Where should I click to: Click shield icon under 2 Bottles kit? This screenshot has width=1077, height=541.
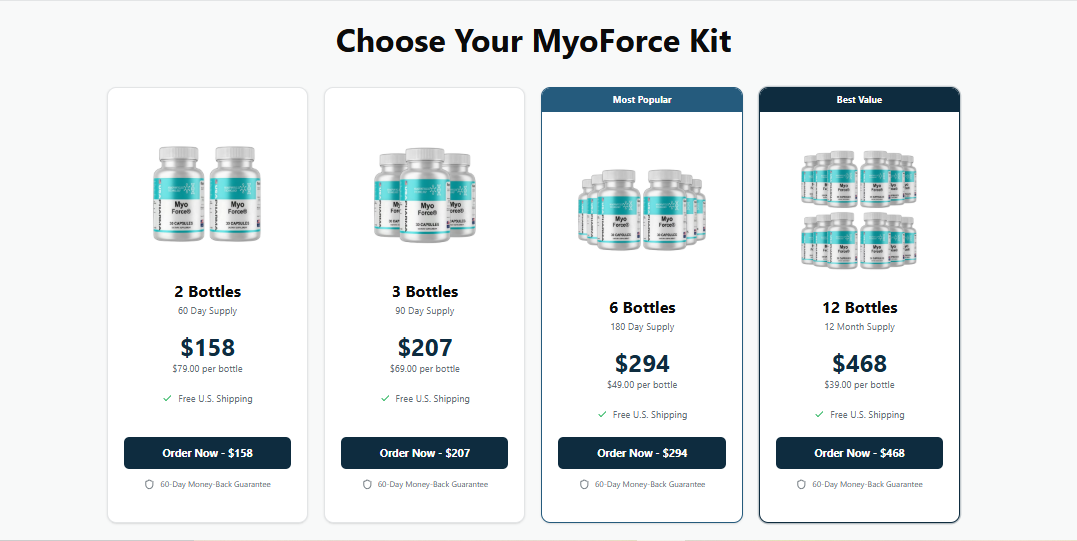(x=150, y=484)
